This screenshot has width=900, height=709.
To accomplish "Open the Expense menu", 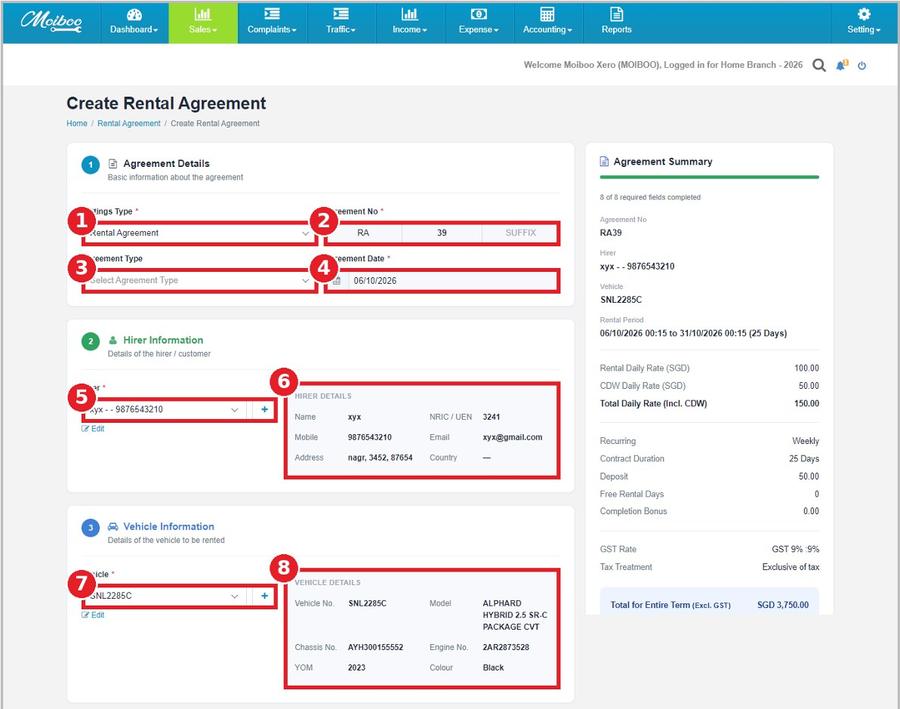I will coord(478,22).
